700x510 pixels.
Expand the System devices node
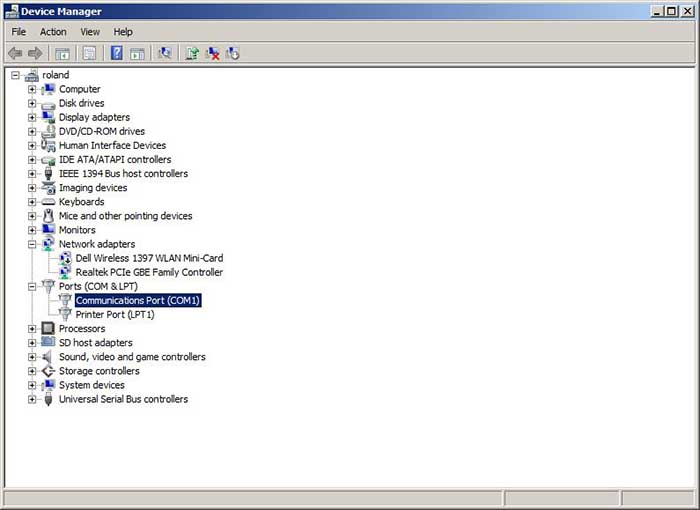pos(32,385)
